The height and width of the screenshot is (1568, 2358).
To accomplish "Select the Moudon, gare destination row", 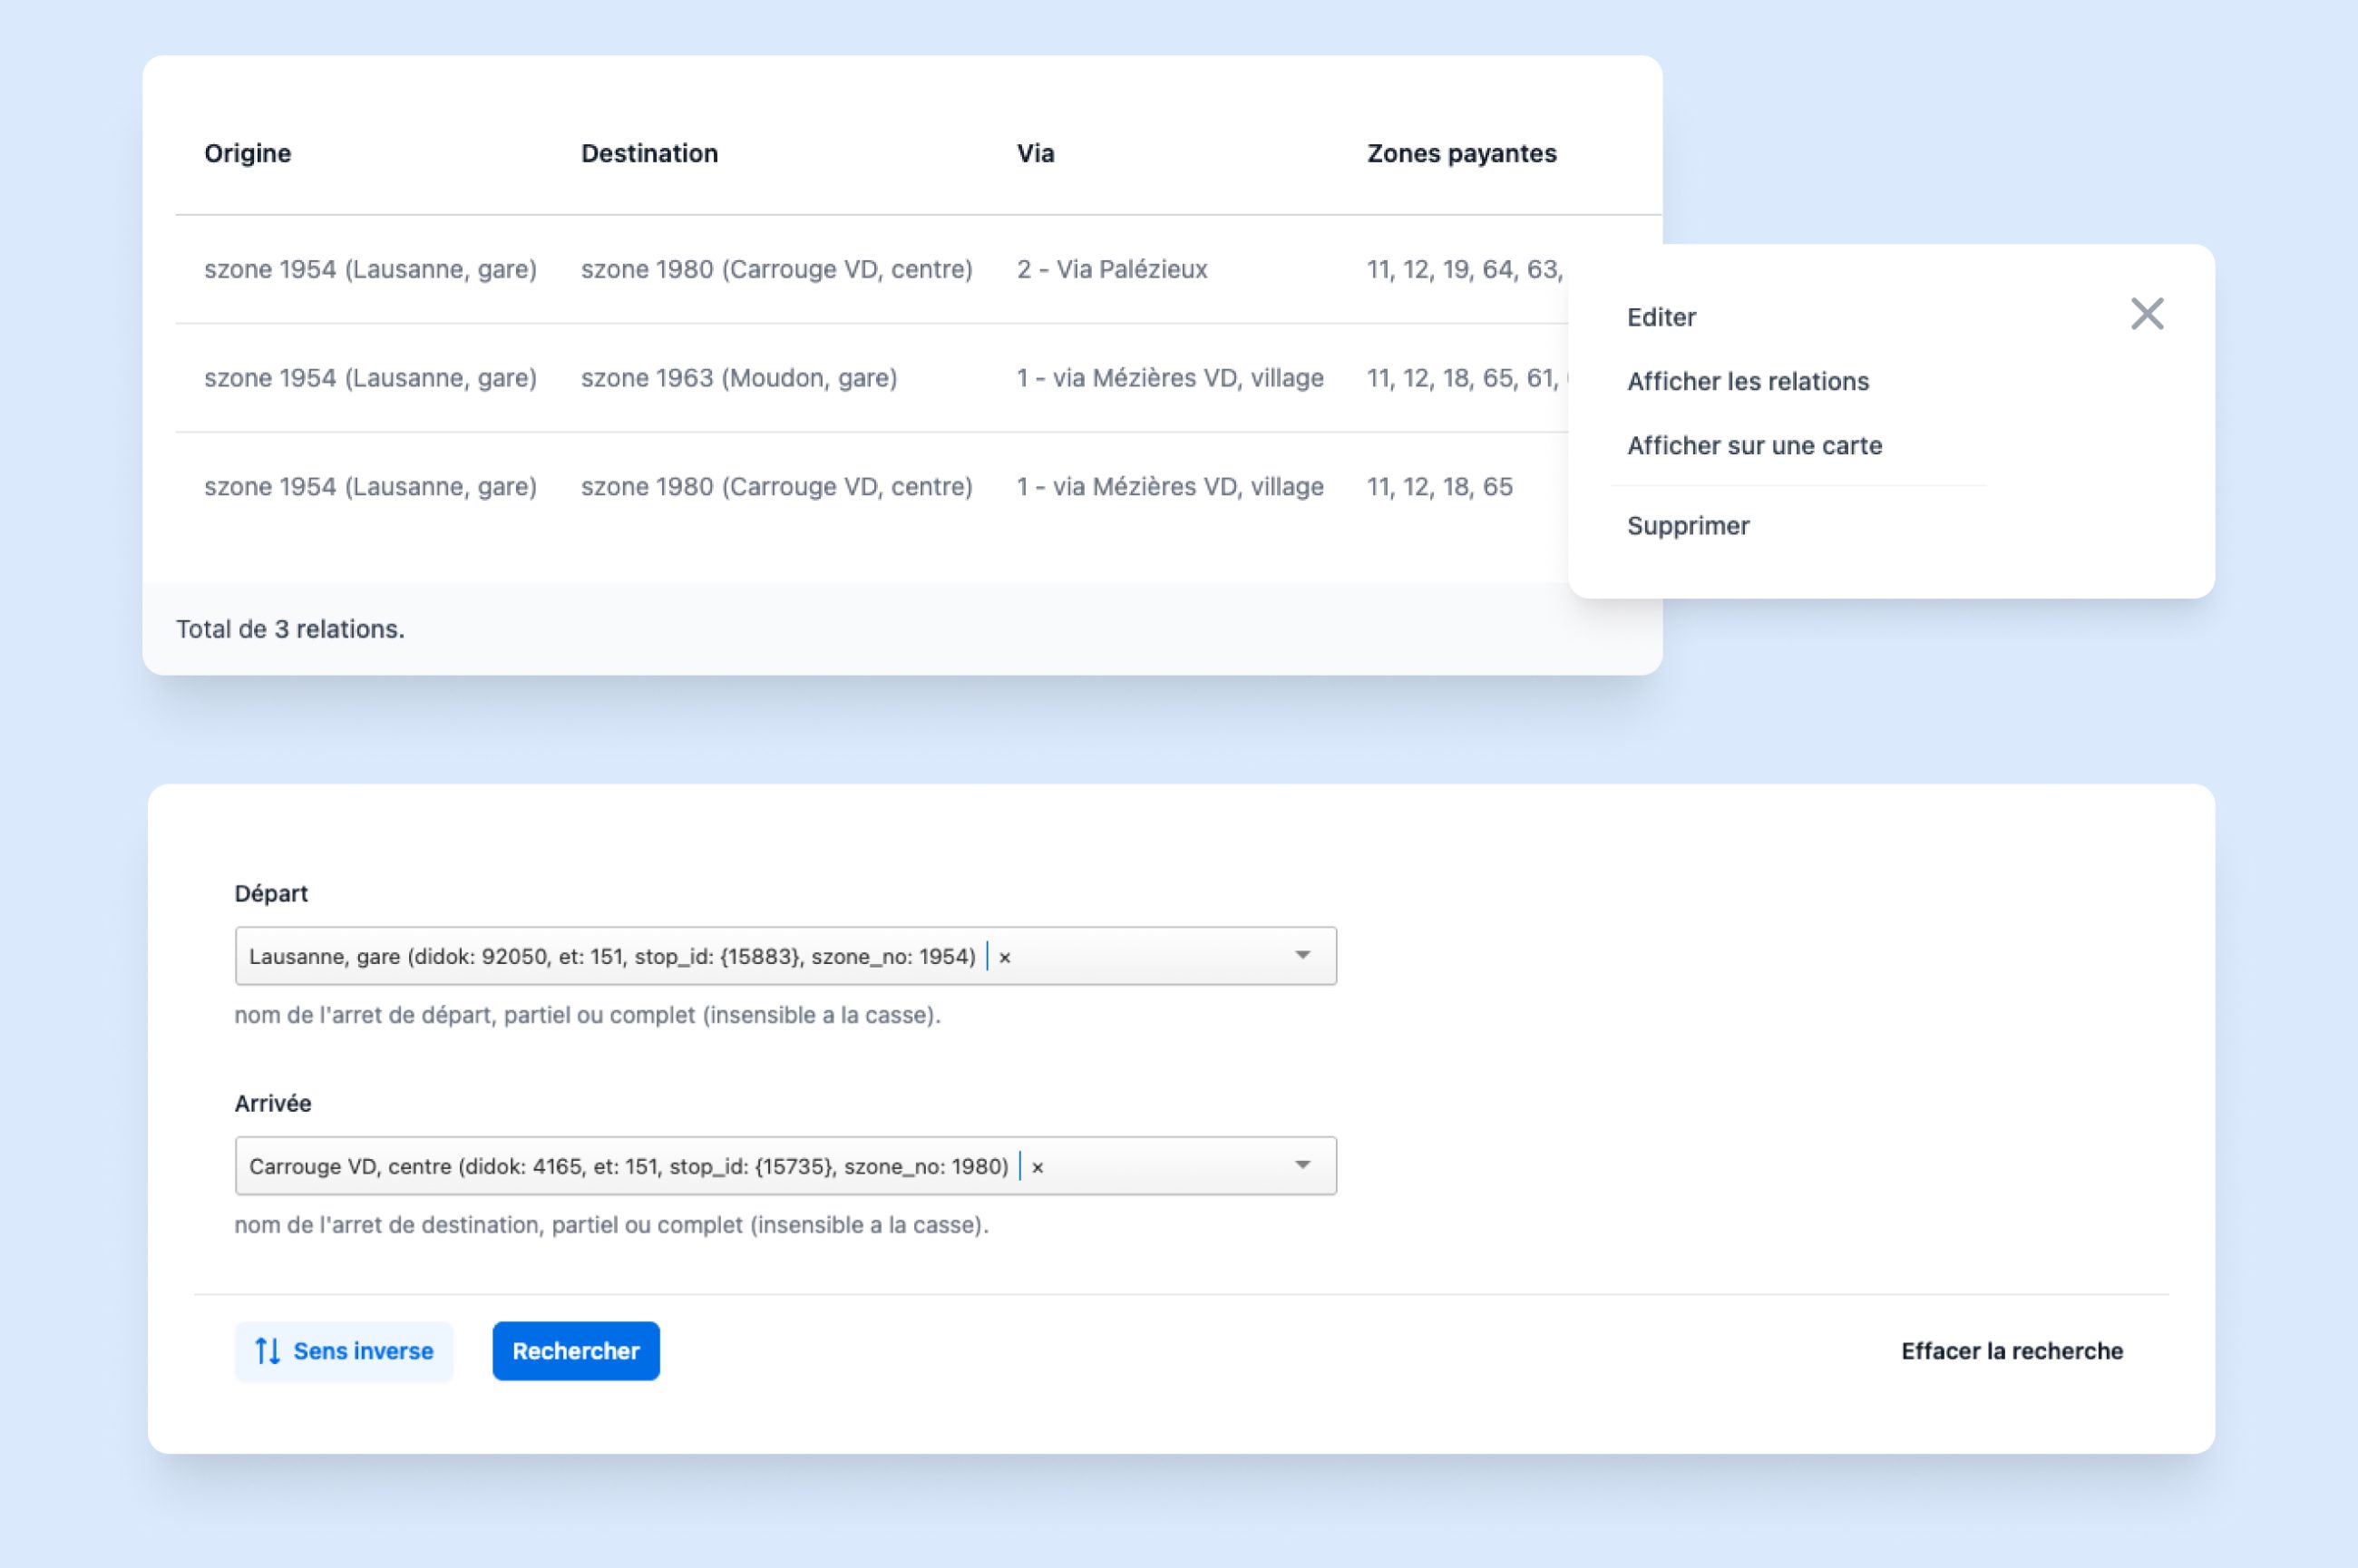I will click(x=738, y=378).
